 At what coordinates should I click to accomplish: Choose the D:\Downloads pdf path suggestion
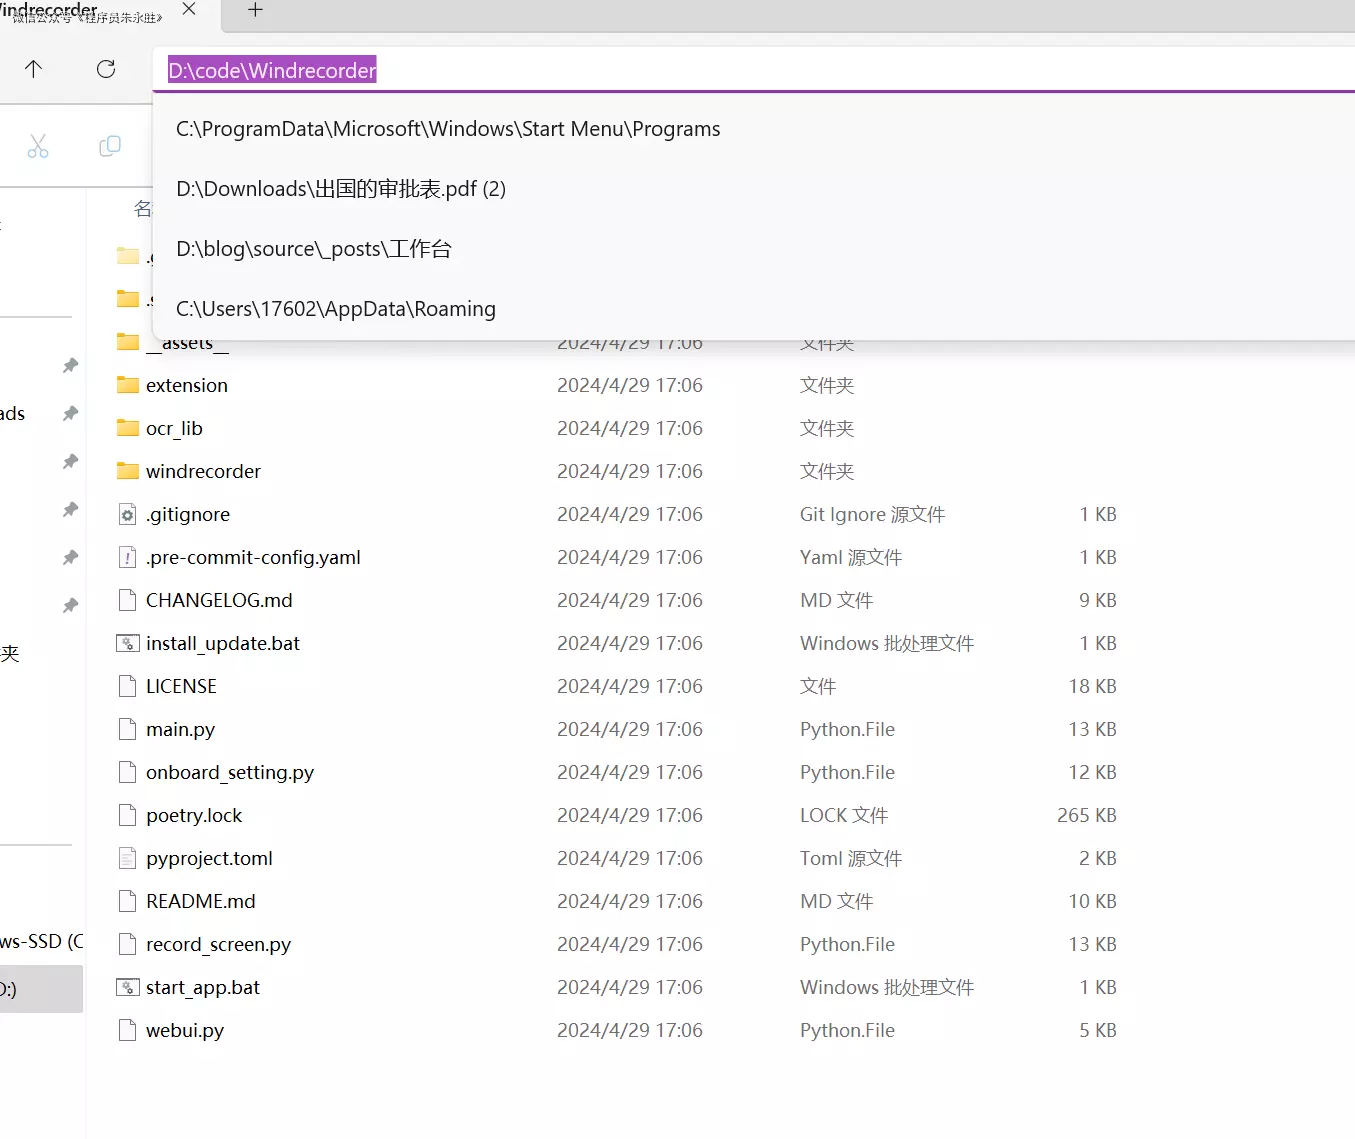pos(341,189)
